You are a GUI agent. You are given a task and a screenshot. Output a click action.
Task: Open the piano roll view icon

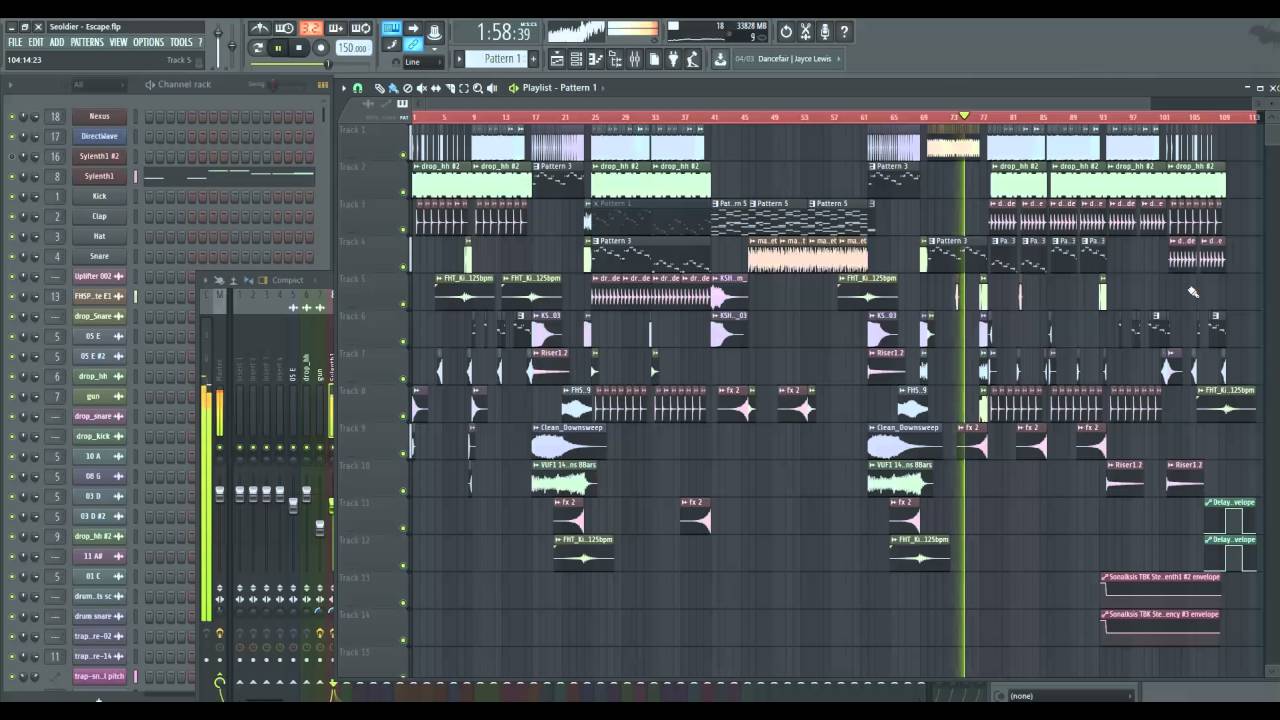(x=596, y=60)
